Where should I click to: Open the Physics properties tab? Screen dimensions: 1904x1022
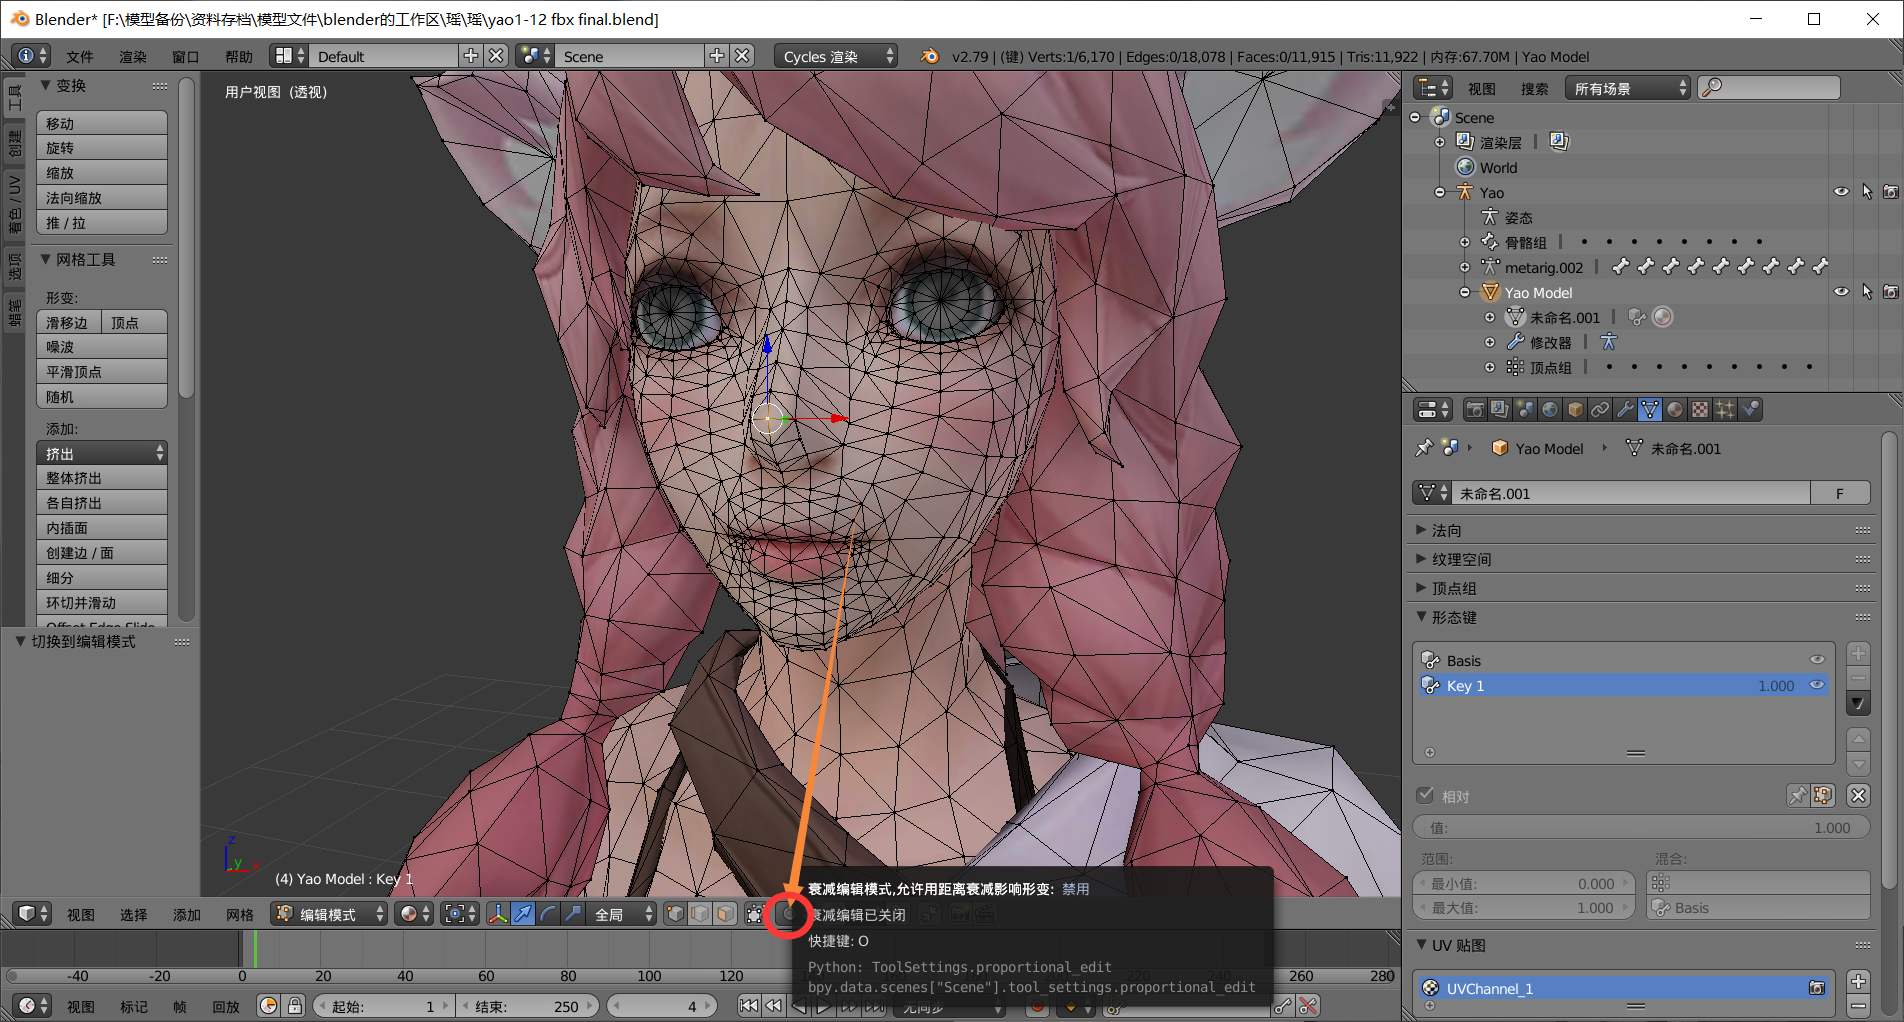coord(1750,410)
